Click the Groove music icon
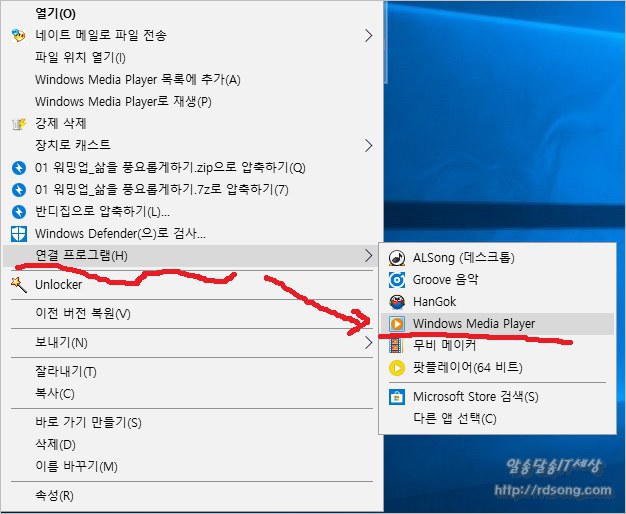This screenshot has height=514, width=626. 397,280
